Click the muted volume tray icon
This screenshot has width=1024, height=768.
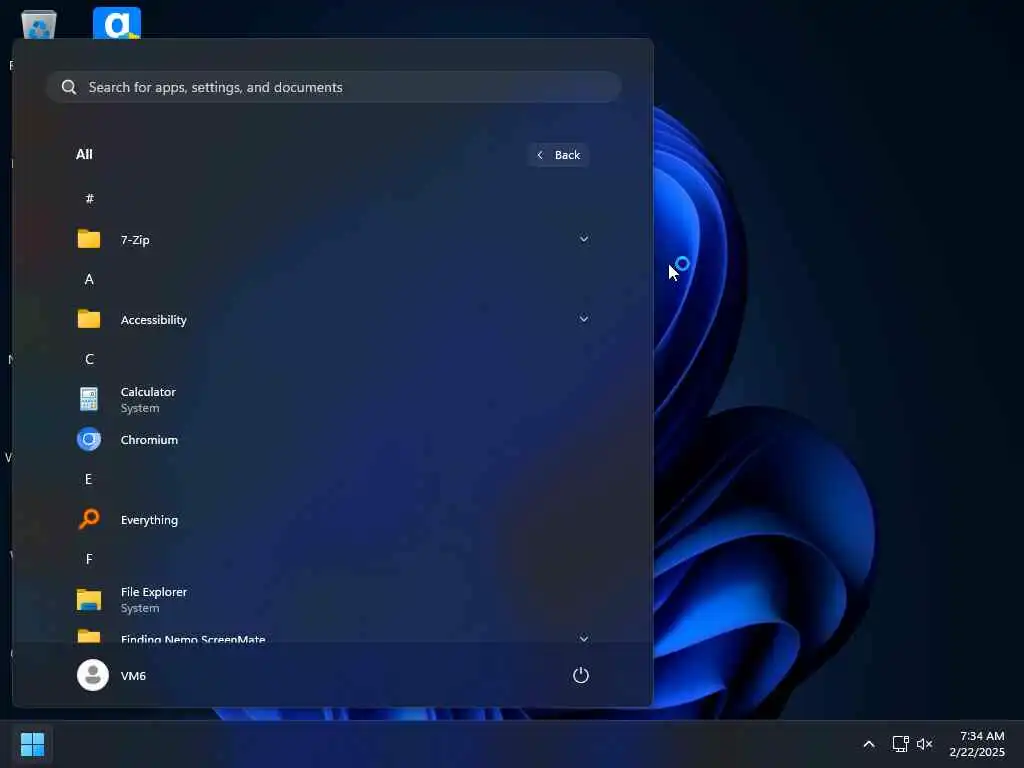click(924, 744)
